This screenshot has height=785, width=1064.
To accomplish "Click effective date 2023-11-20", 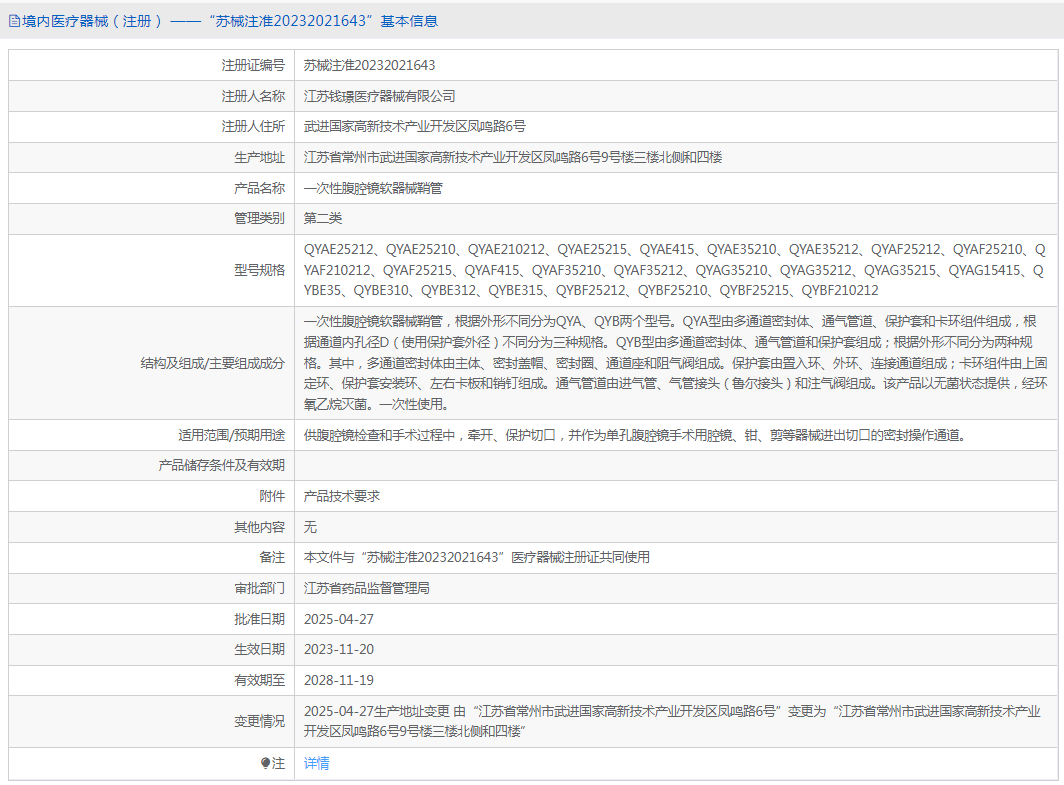I will click(339, 649).
